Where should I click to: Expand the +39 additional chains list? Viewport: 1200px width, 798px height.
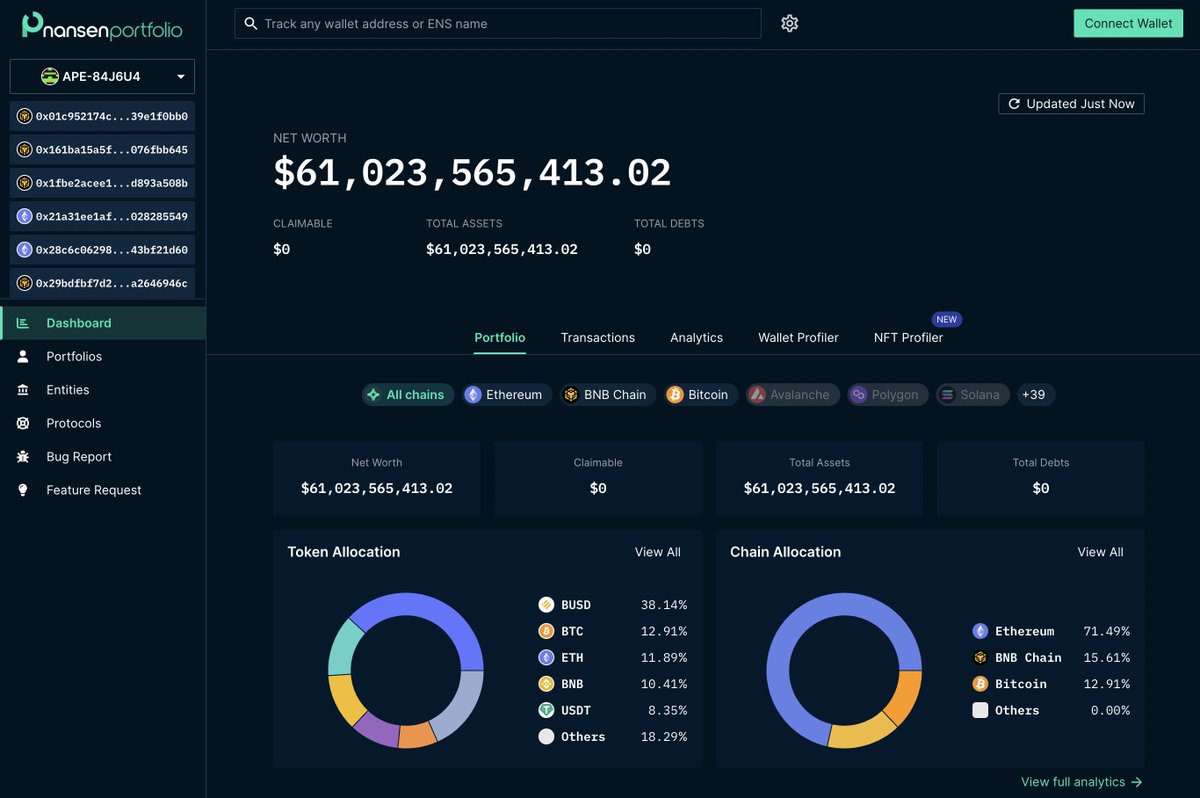[x=1035, y=394]
